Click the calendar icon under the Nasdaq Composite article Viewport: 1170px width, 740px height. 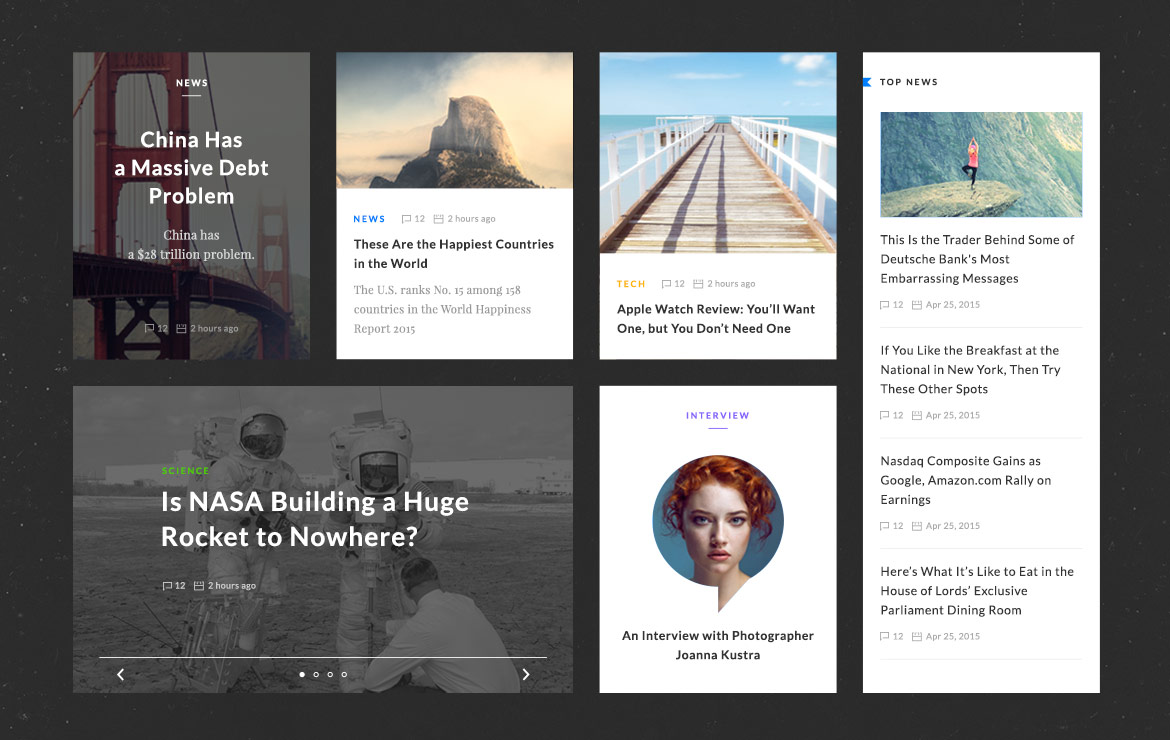(x=917, y=526)
